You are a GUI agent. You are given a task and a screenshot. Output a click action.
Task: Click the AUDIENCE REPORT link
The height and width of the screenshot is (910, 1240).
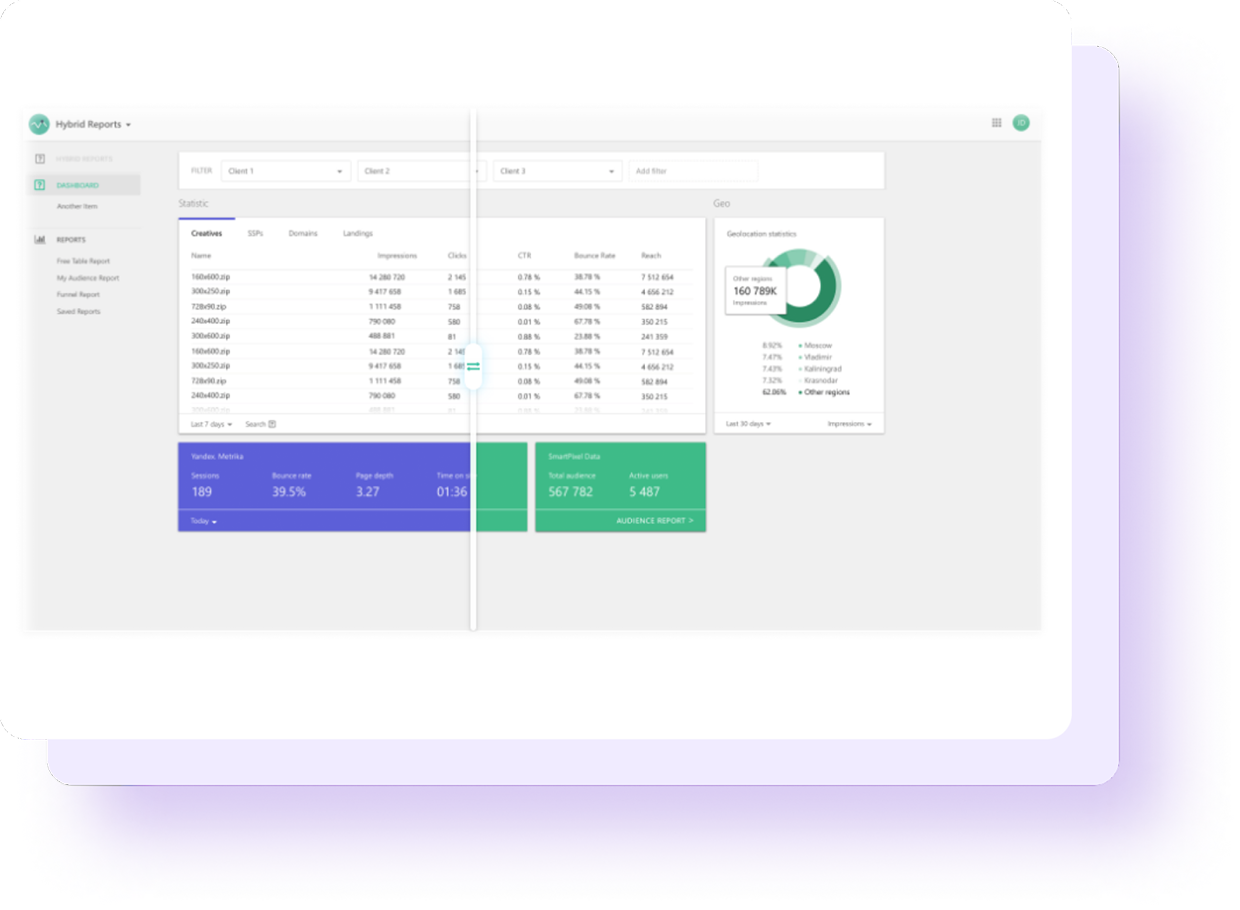654,521
